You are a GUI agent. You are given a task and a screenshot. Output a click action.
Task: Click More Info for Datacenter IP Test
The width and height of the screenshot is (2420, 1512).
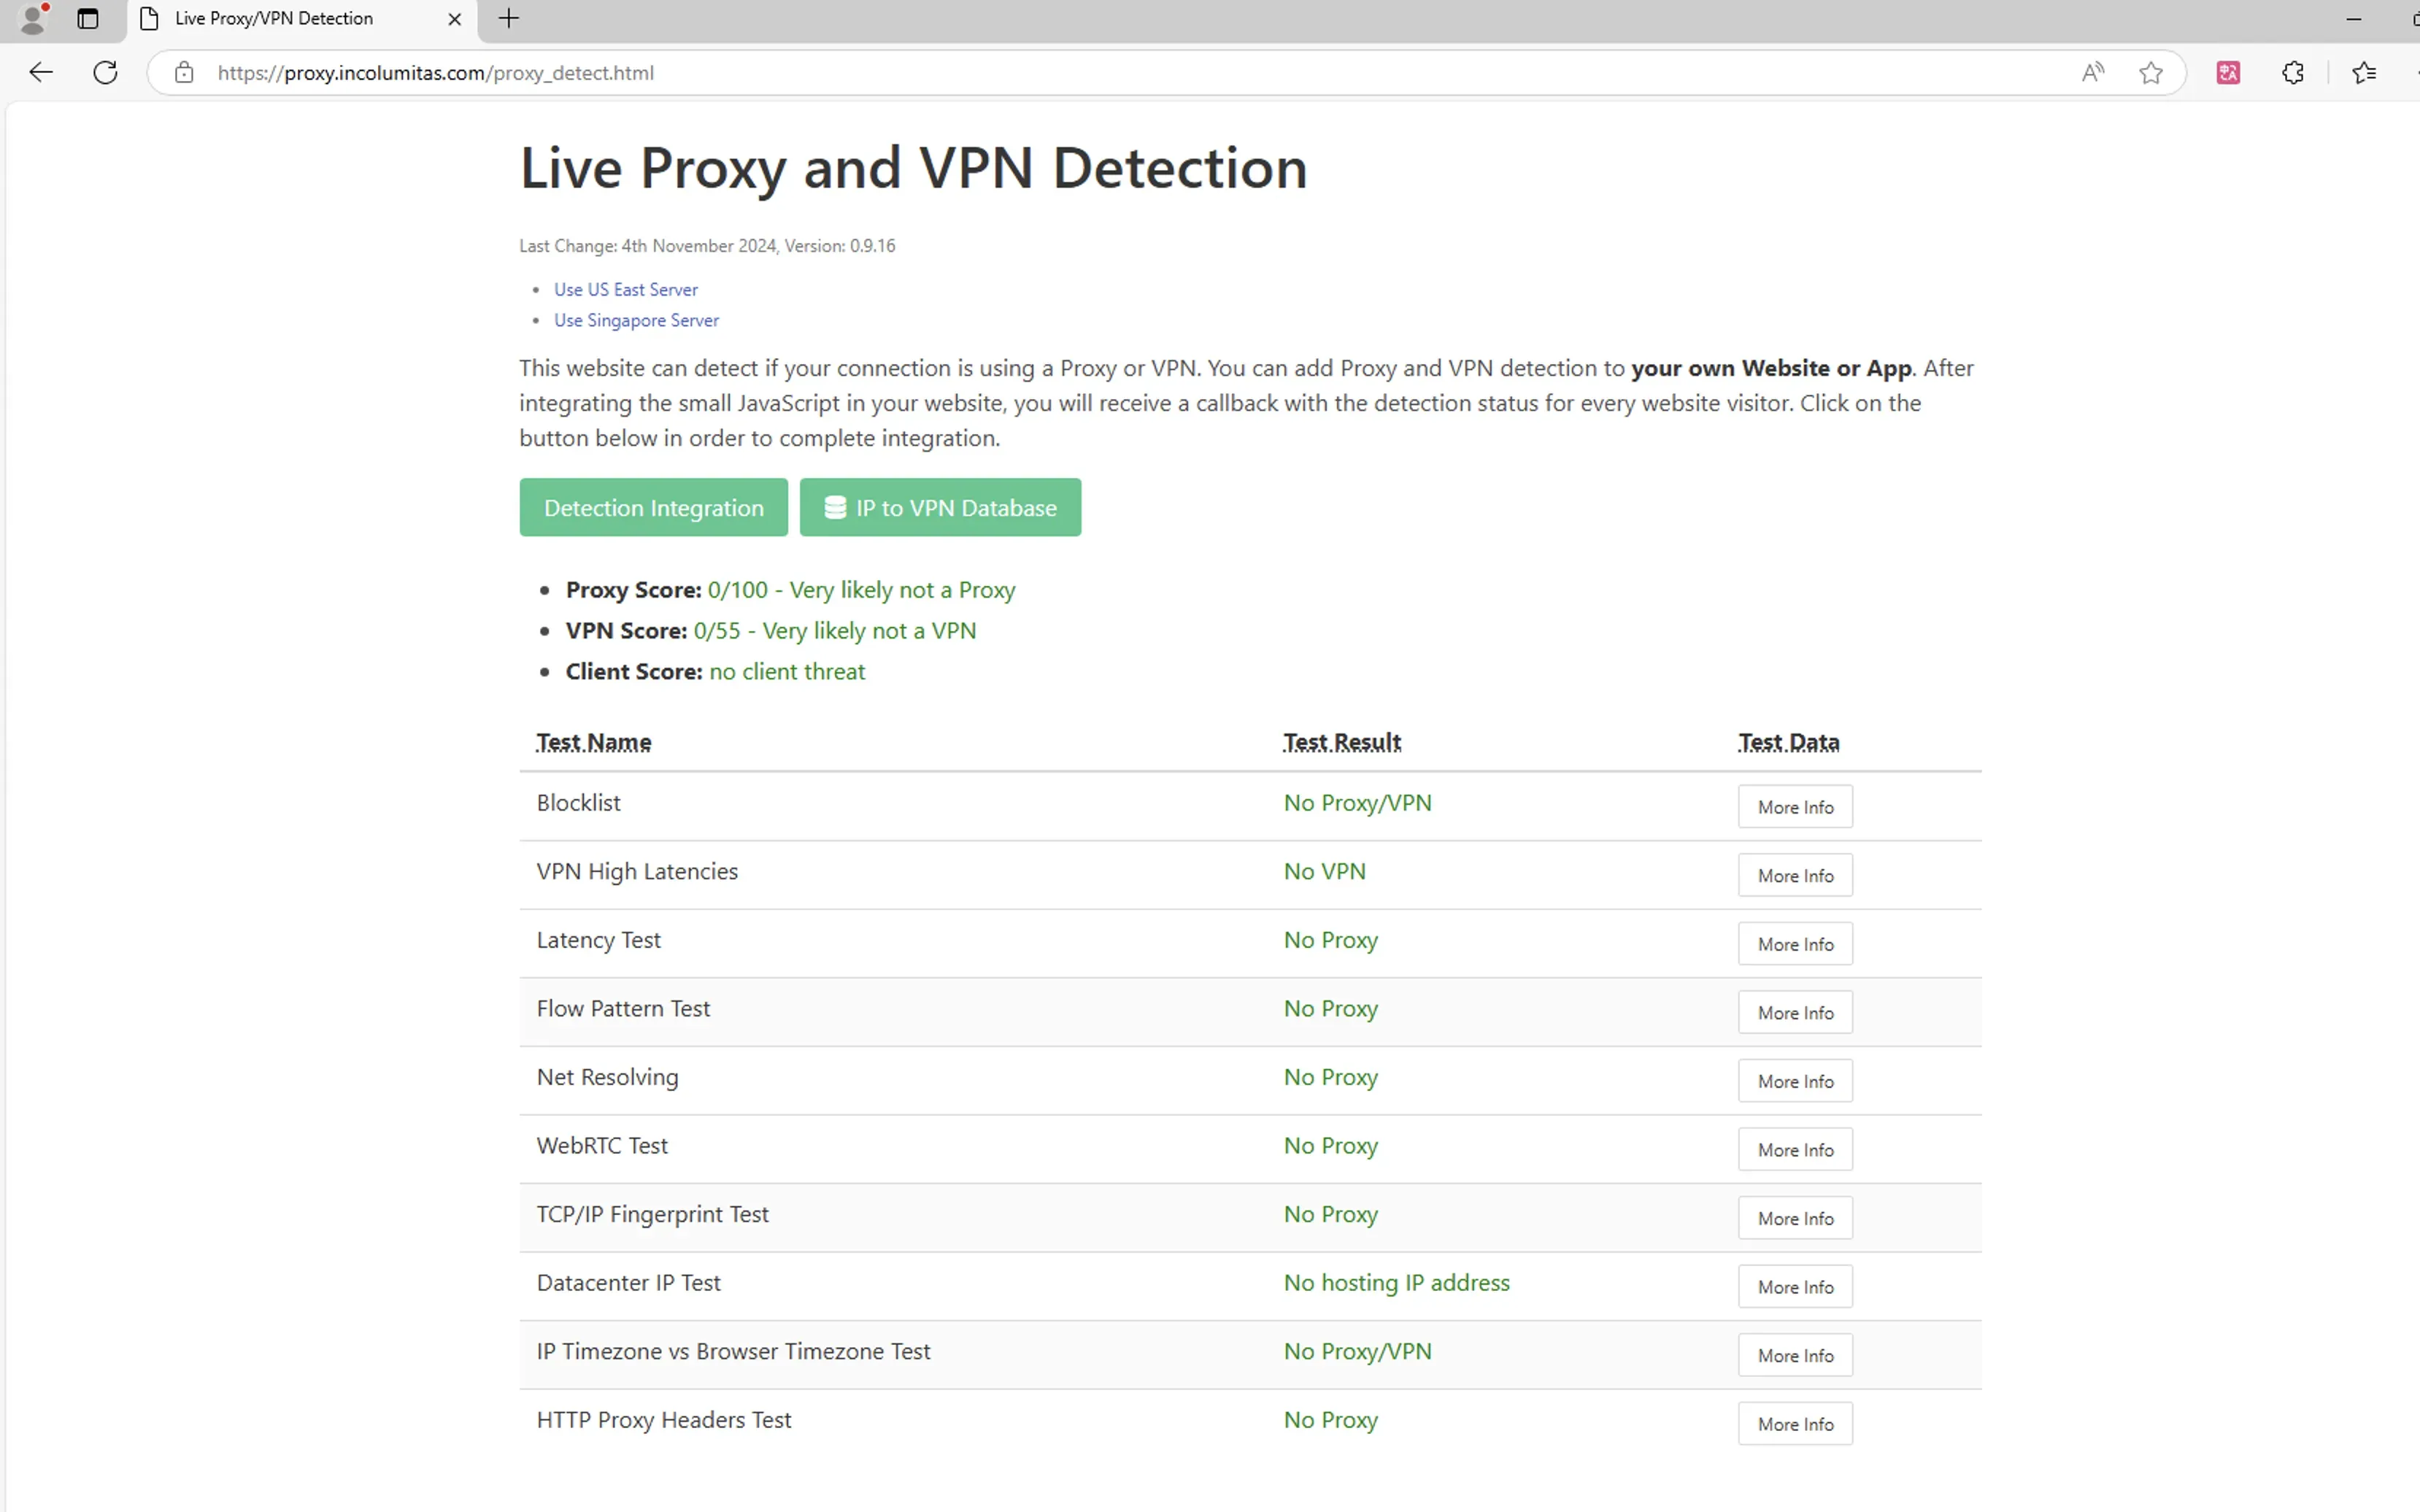1795,1286
